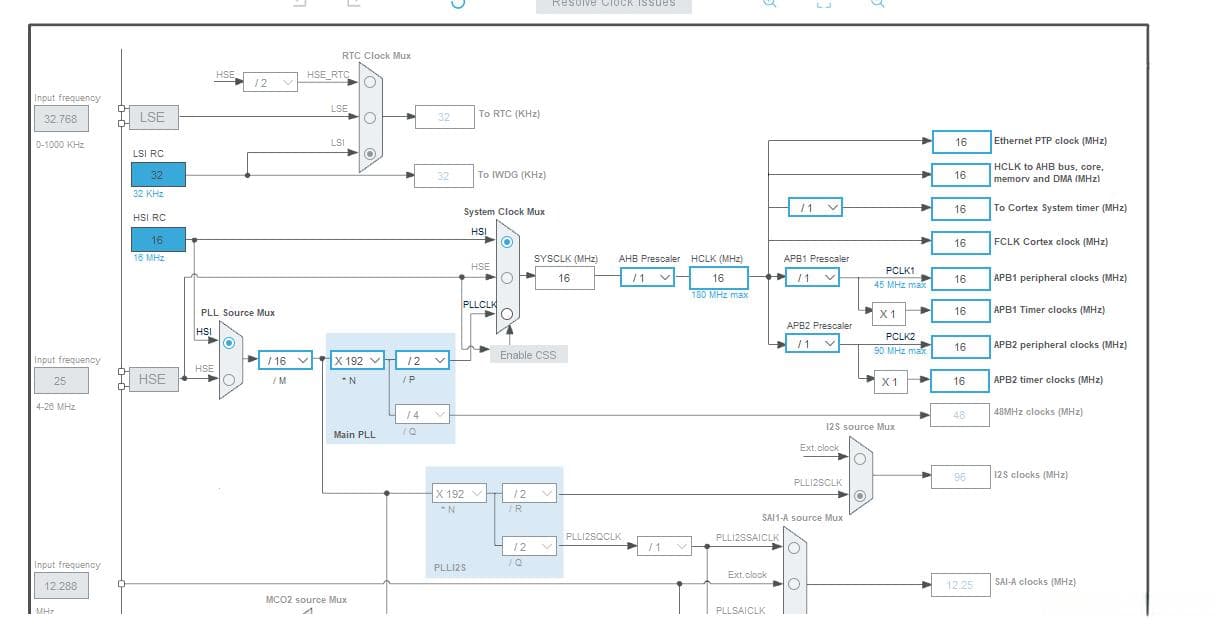Select HSI in the System Clock Mux

coord(507,241)
